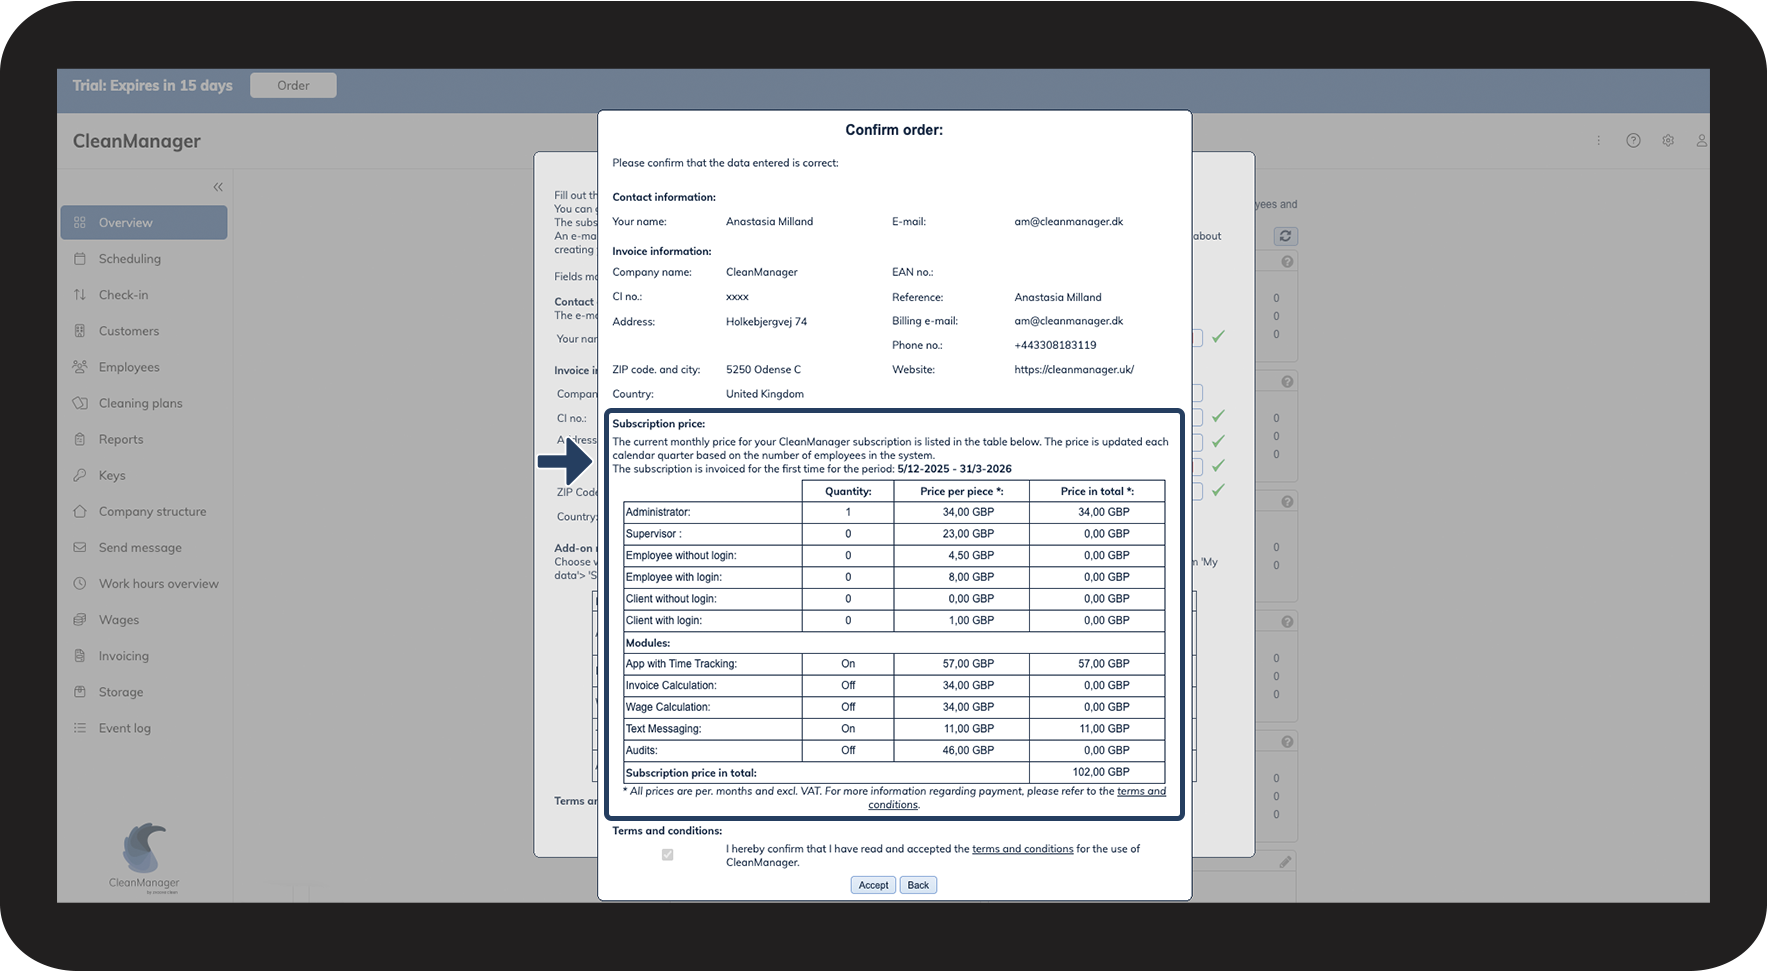Select the Check-in arrows icon
This screenshot has height=971, width=1767.
click(80, 295)
